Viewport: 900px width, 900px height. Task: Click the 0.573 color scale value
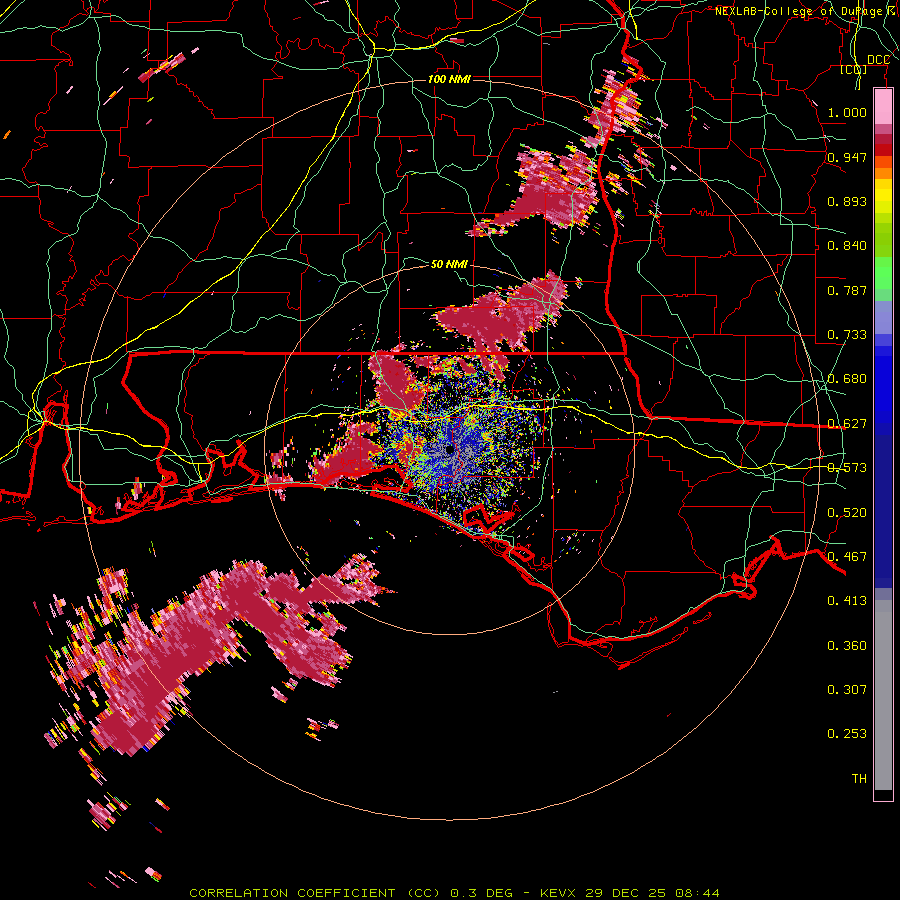(847, 468)
